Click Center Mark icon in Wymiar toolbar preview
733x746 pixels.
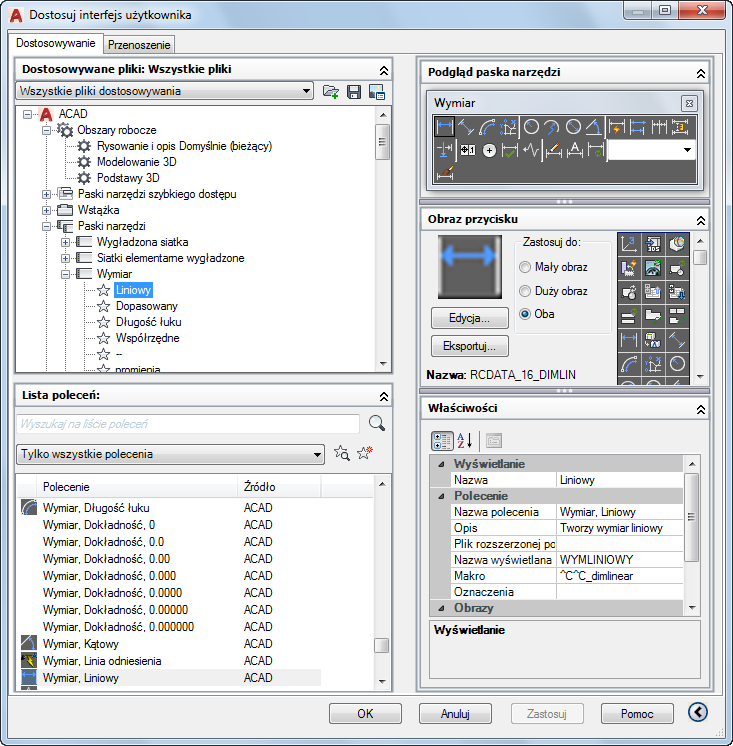coord(489,150)
